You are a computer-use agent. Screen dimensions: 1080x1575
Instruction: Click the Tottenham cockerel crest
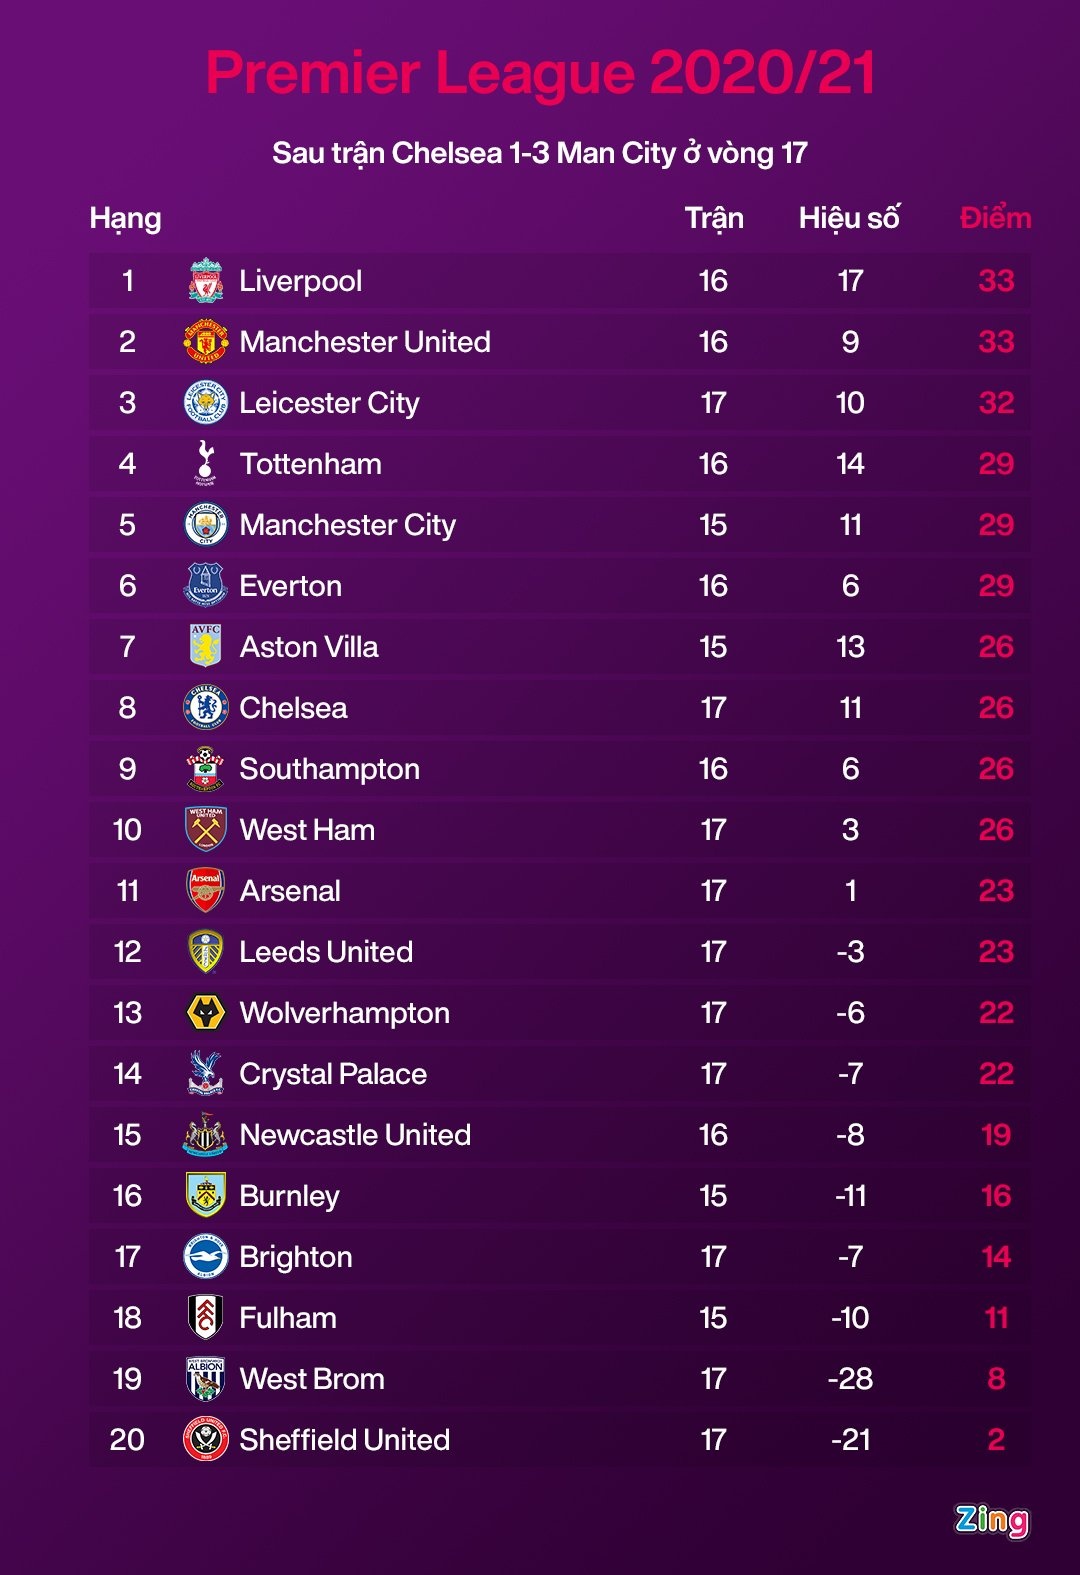(x=206, y=463)
